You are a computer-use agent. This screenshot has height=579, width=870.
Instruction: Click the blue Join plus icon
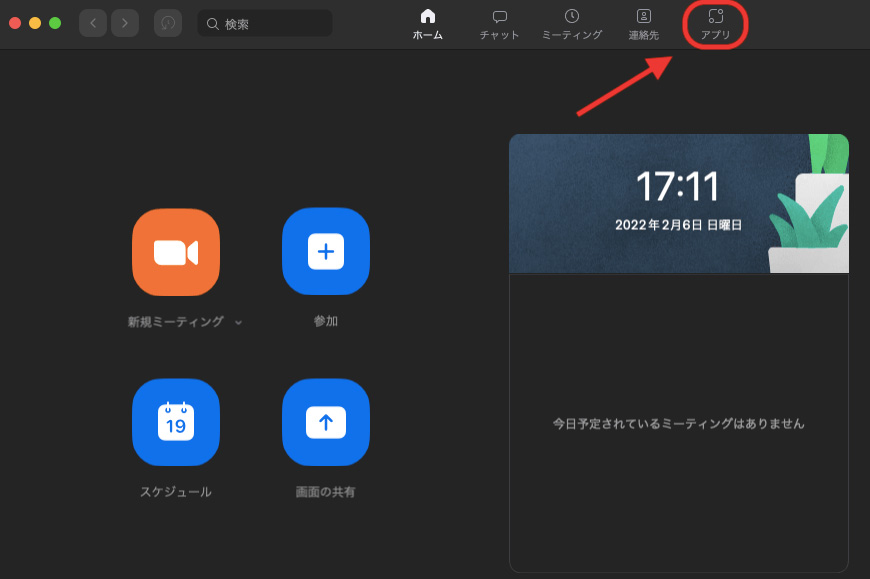pyautogui.click(x=325, y=252)
